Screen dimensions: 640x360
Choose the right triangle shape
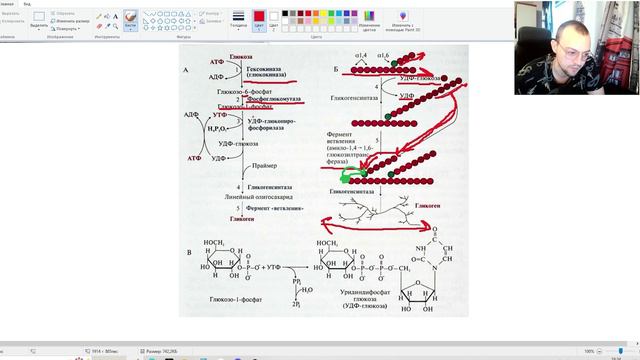point(146,21)
